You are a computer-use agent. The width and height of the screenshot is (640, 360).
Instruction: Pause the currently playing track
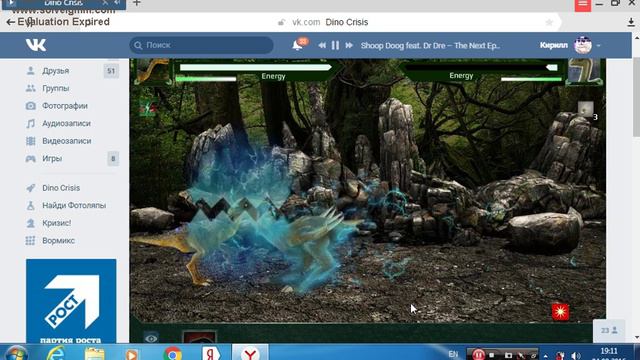point(335,45)
